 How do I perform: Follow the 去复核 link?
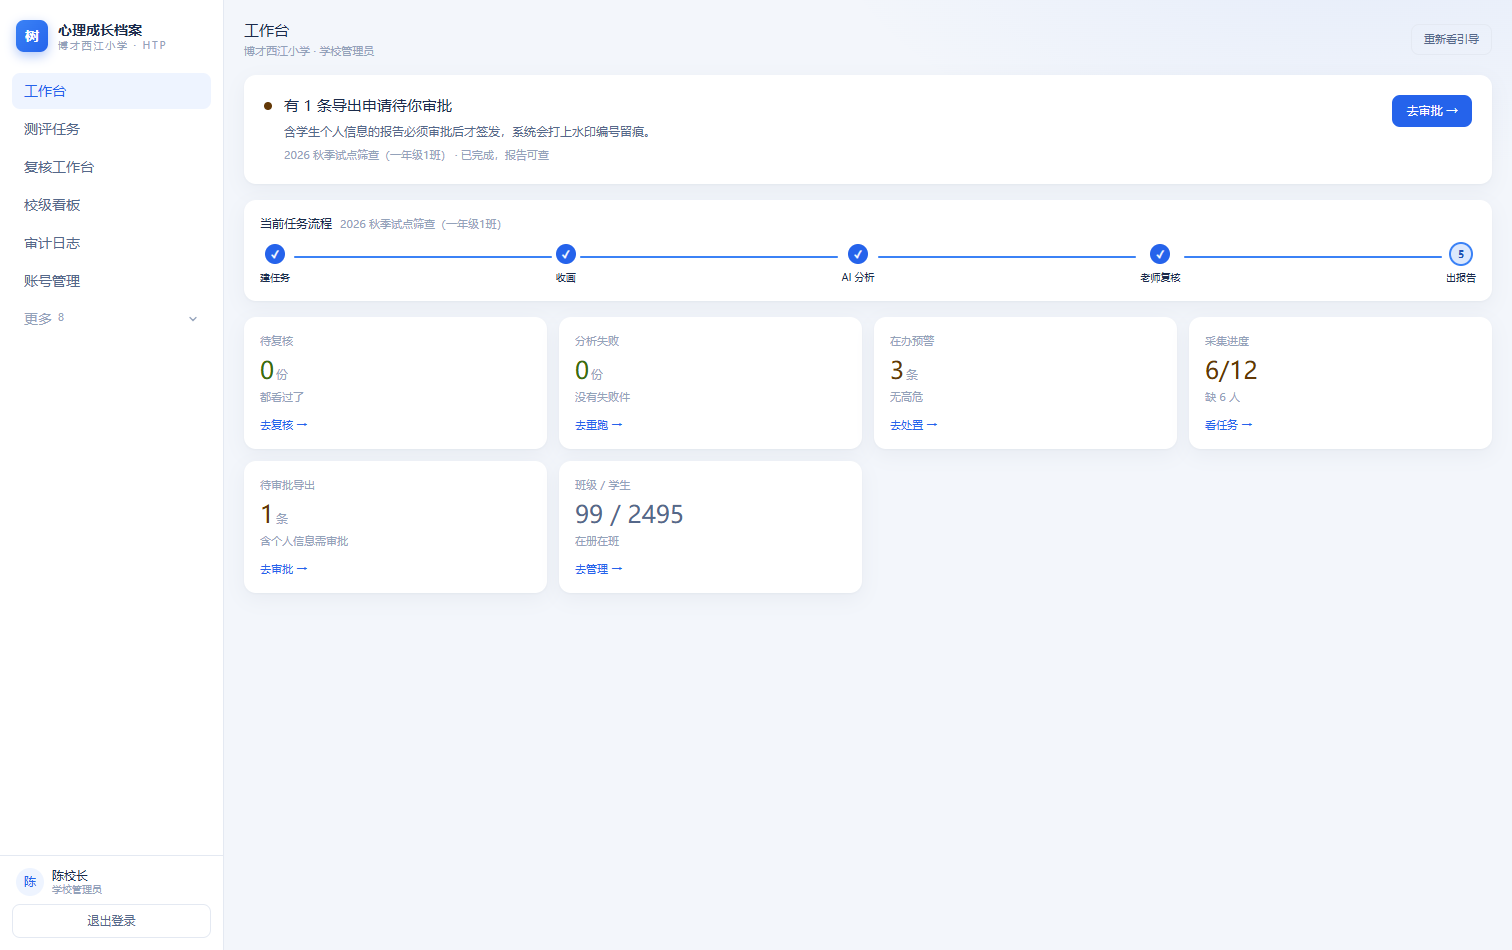click(x=284, y=425)
